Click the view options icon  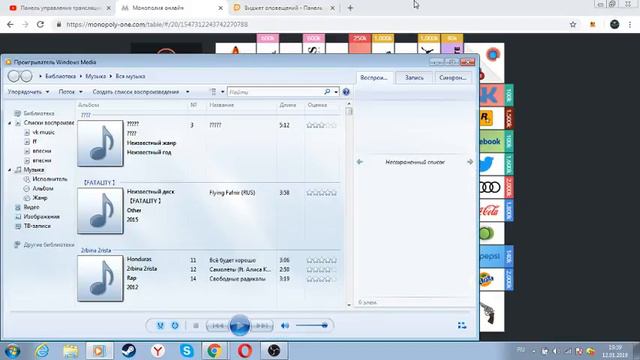coord(213,92)
